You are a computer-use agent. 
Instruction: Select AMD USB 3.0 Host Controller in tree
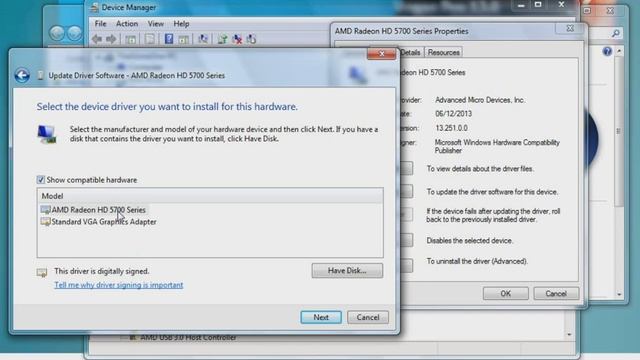click(x=188, y=338)
